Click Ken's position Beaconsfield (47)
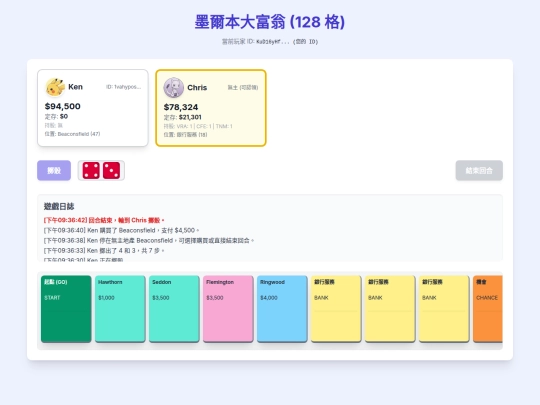 [72, 134]
